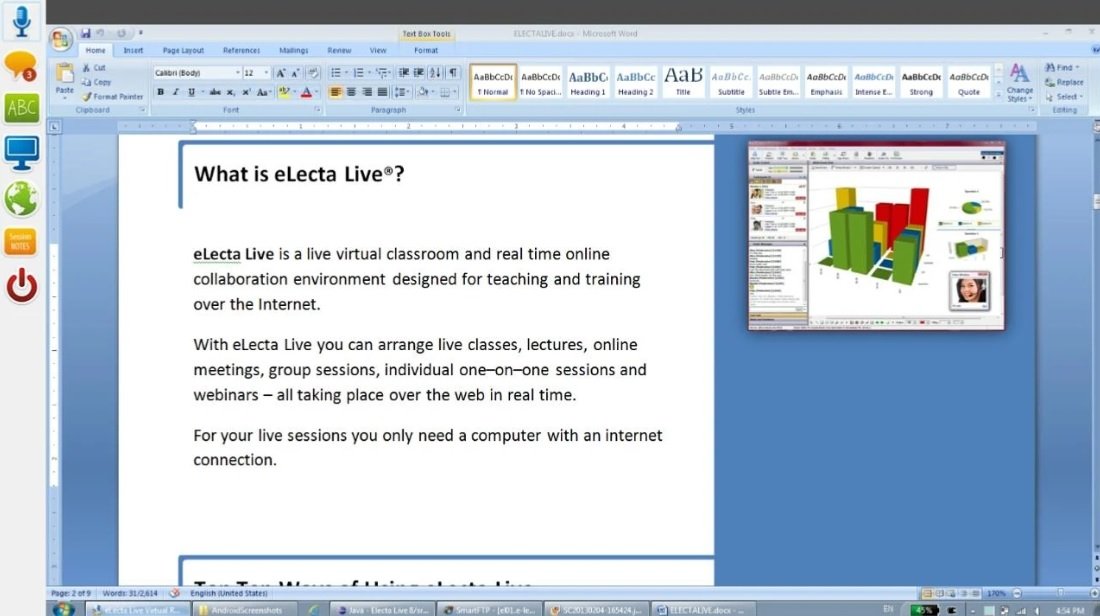Apply the Normal style
This screenshot has width=1100, height=616.
pyautogui.click(x=492, y=83)
